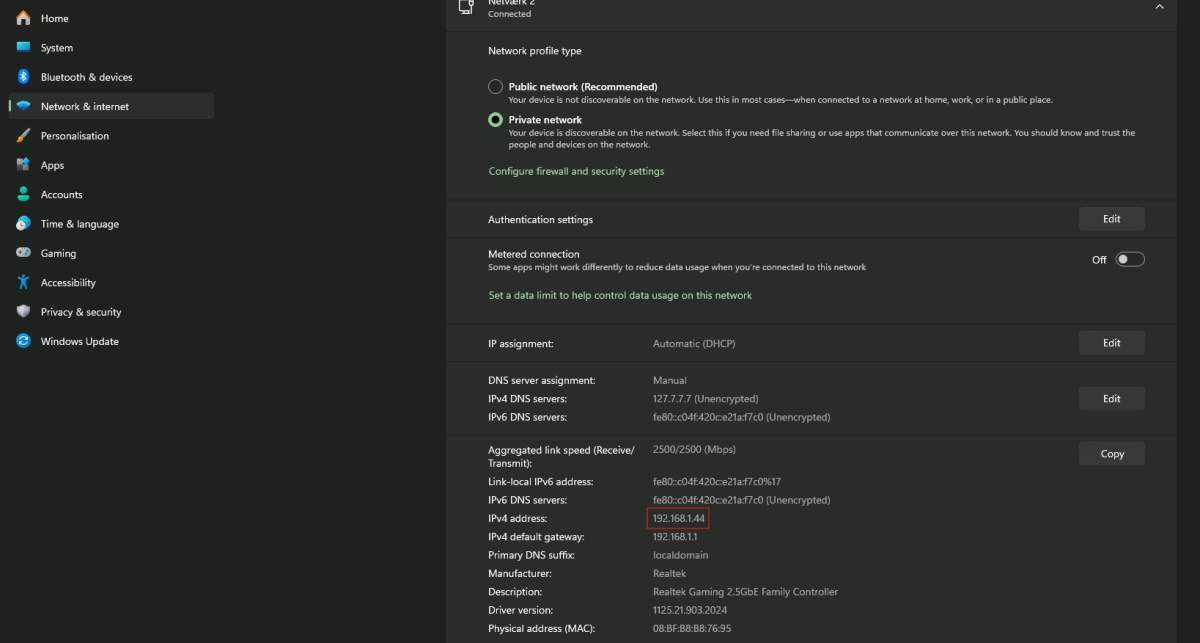Open Home settings page
Screen dimensions: 1200x643
pos(111,18)
